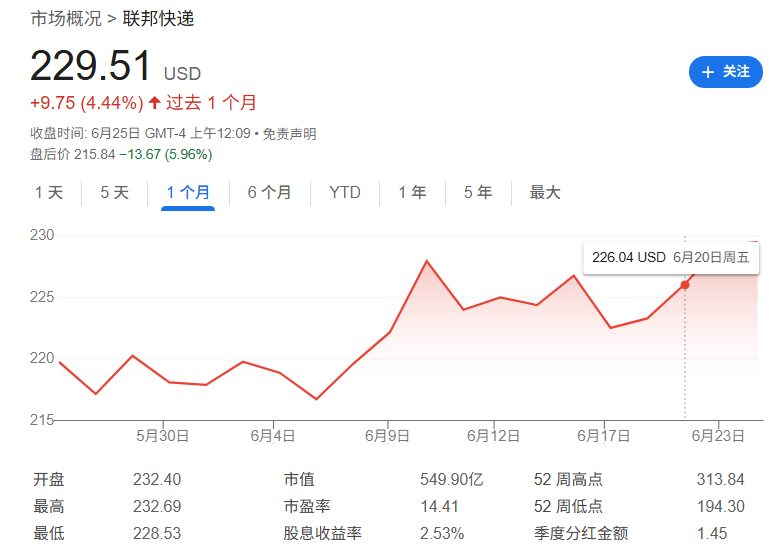Click the +9.75 (4.44%) change text
This screenshot has height=551, width=778.
point(87,103)
